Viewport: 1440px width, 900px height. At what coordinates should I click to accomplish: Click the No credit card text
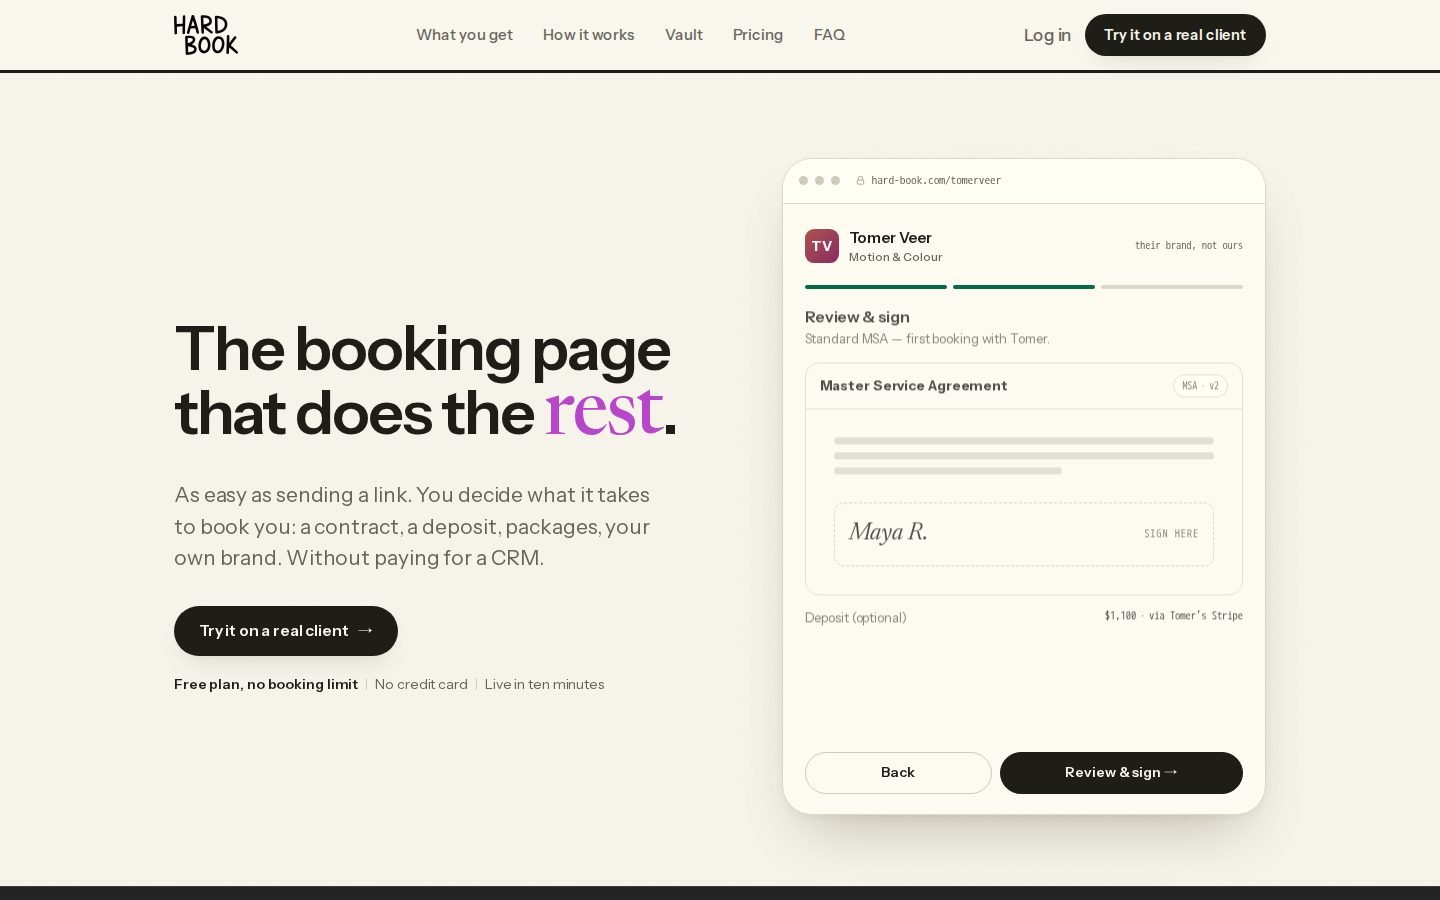(421, 685)
